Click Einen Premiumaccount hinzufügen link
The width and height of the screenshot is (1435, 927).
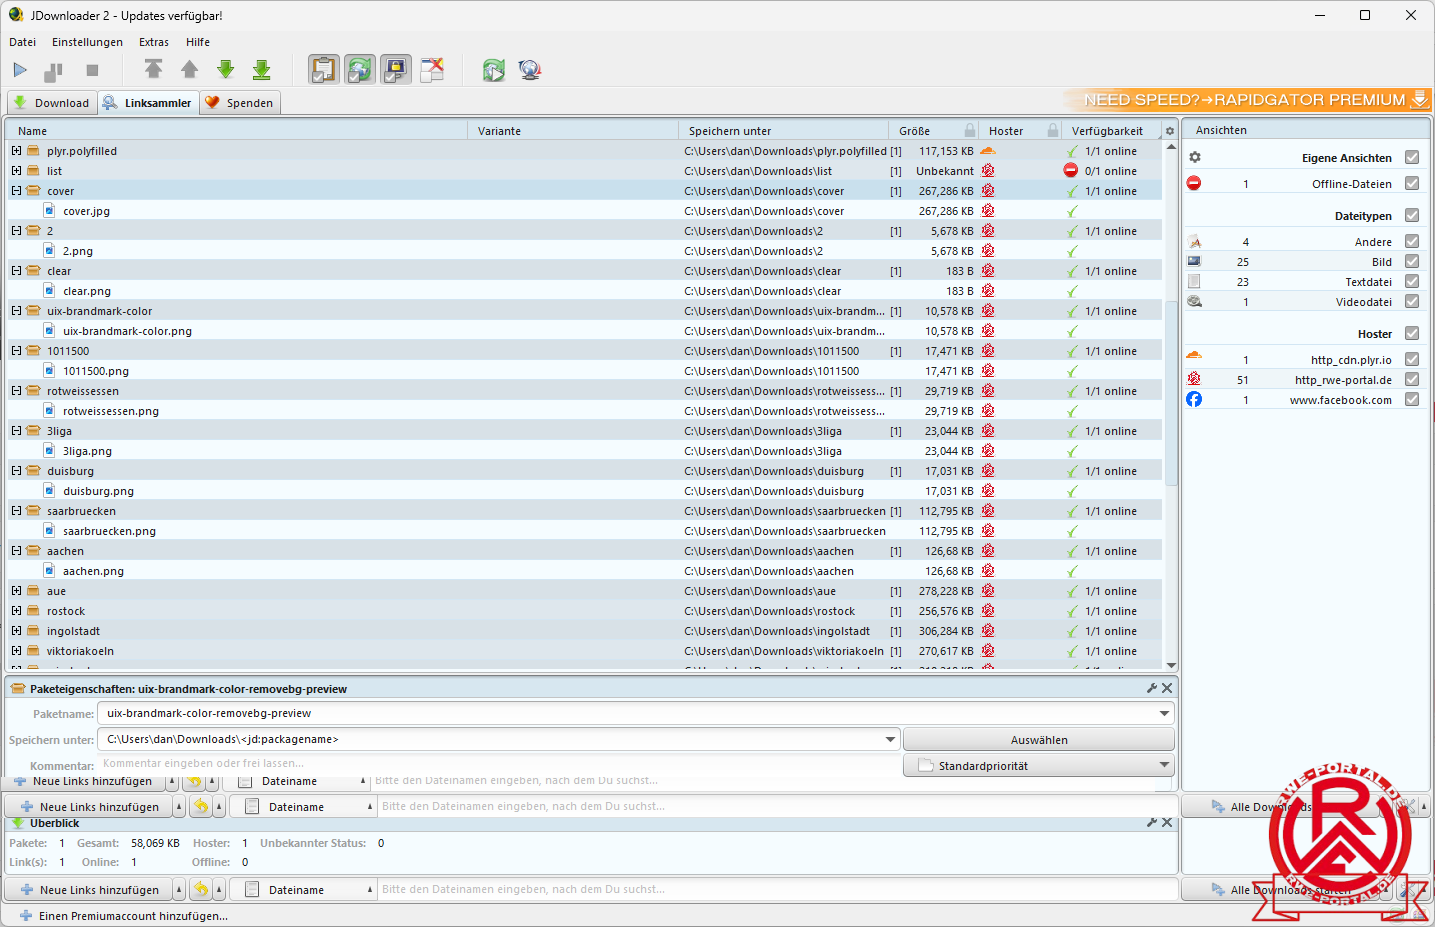[x=133, y=916]
